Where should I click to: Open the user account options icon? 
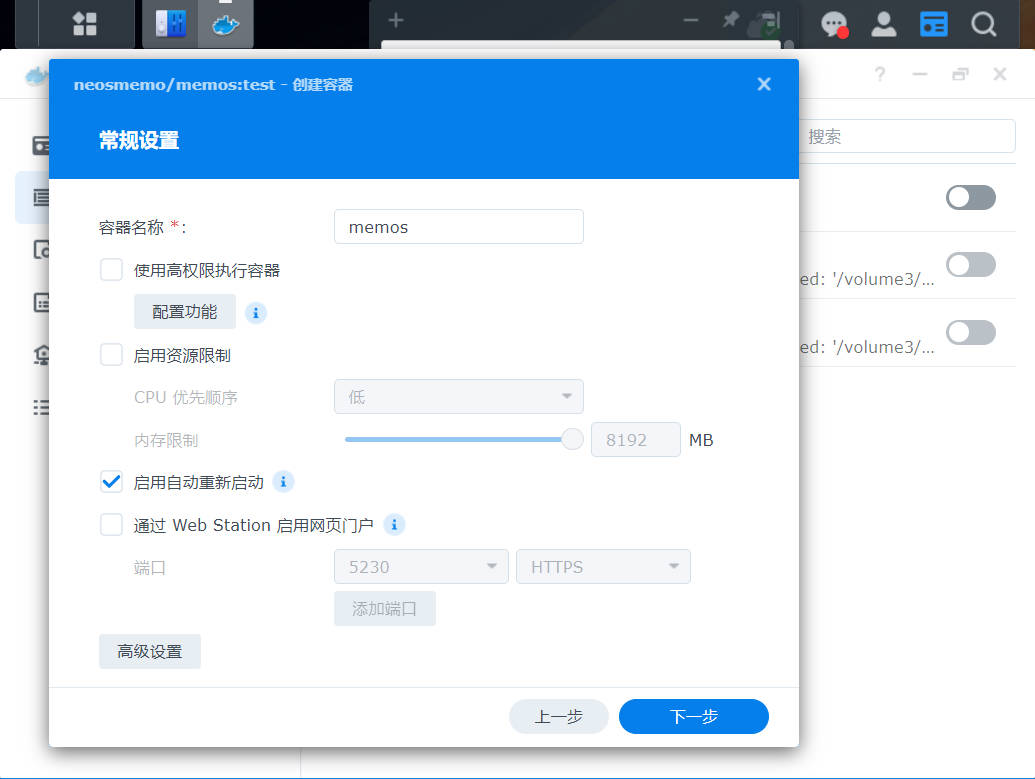[883, 24]
